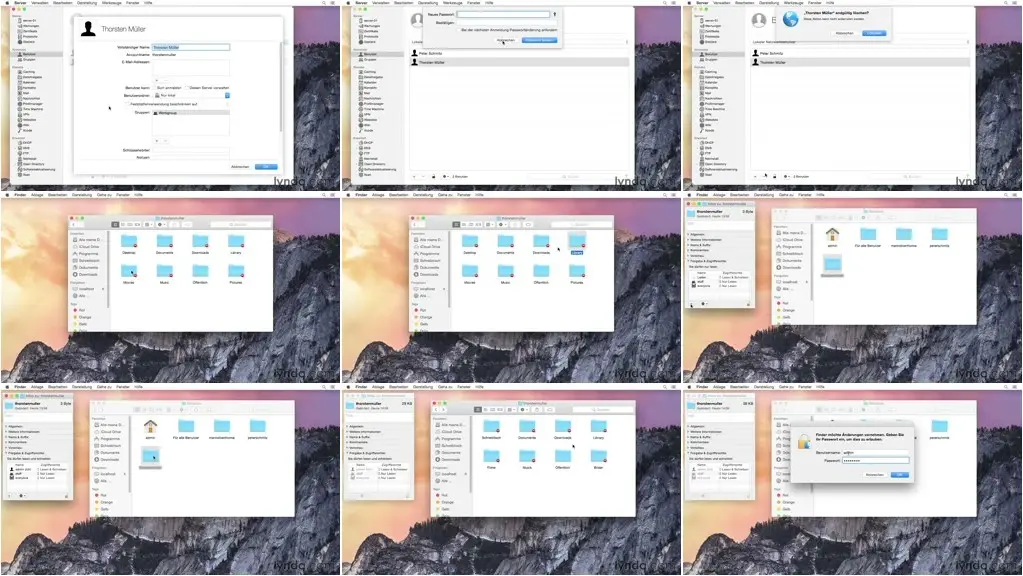Select the Gelb tag below the authentication dialog
Viewport: 1023px width, 576px height.
pos(784,509)
